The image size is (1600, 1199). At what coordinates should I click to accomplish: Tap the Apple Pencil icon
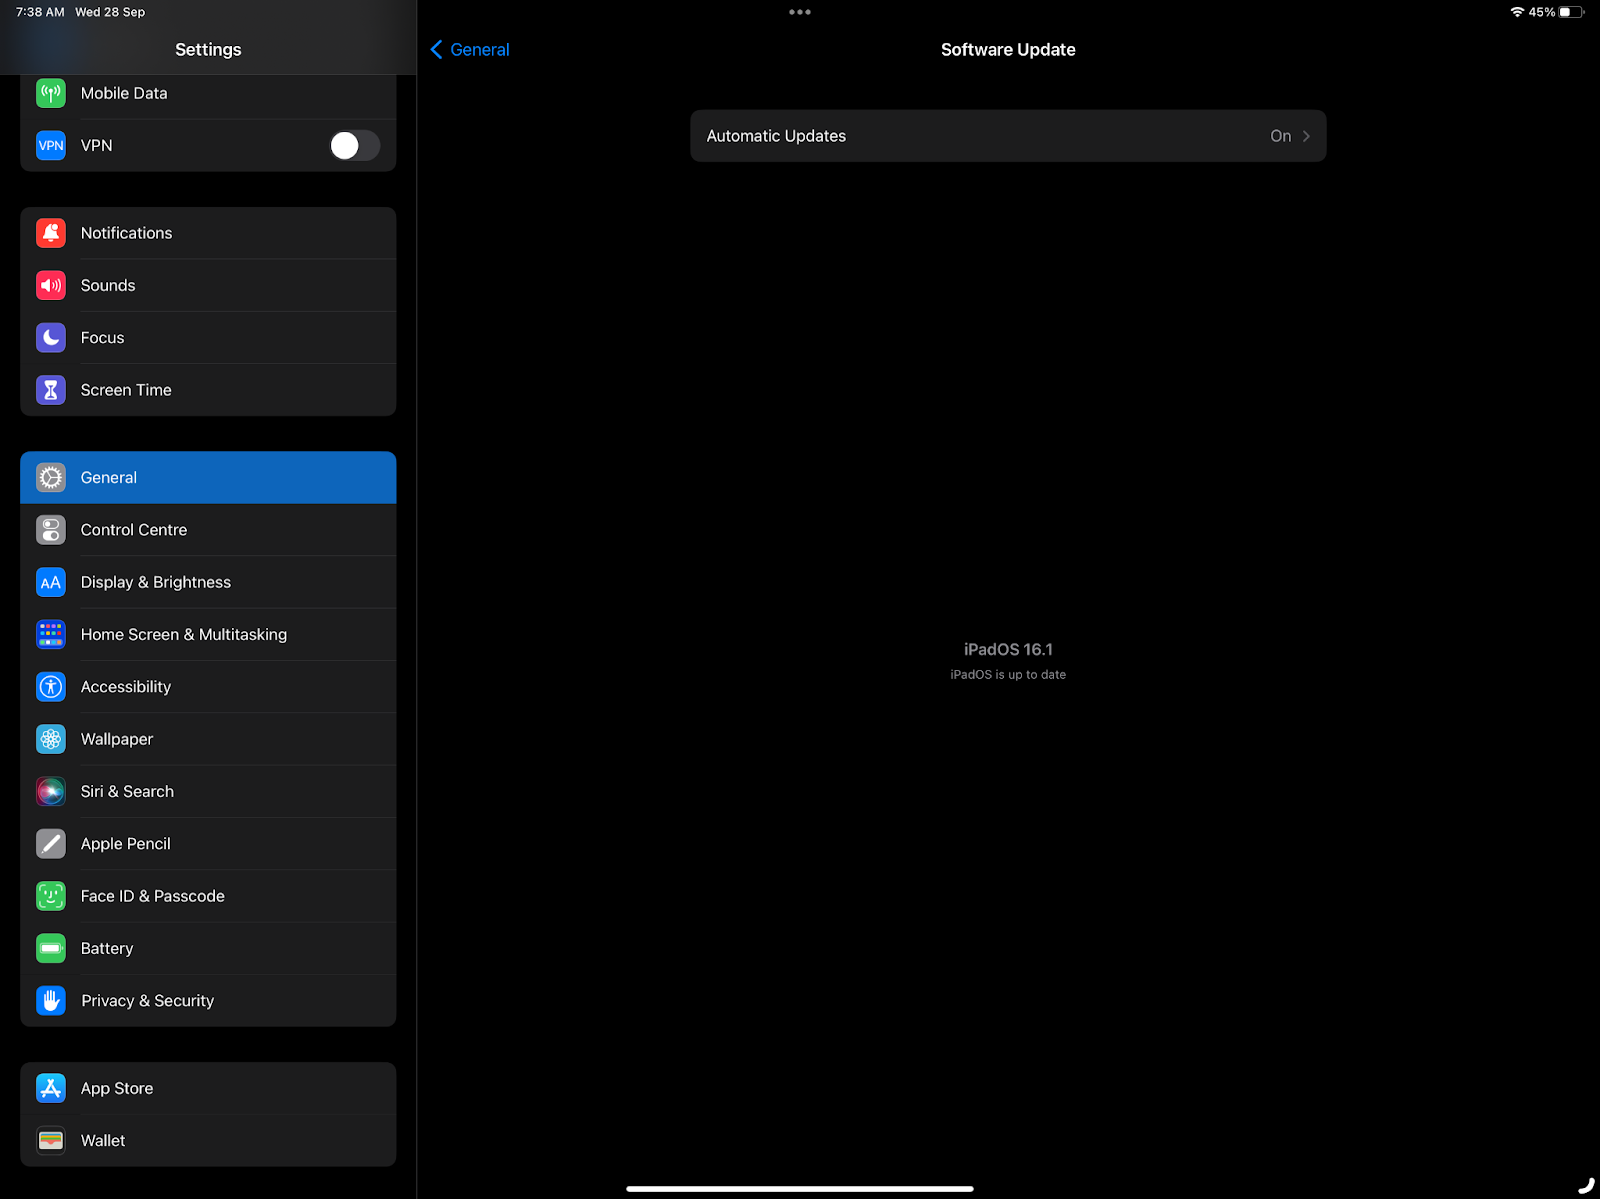tap(51, 844)
